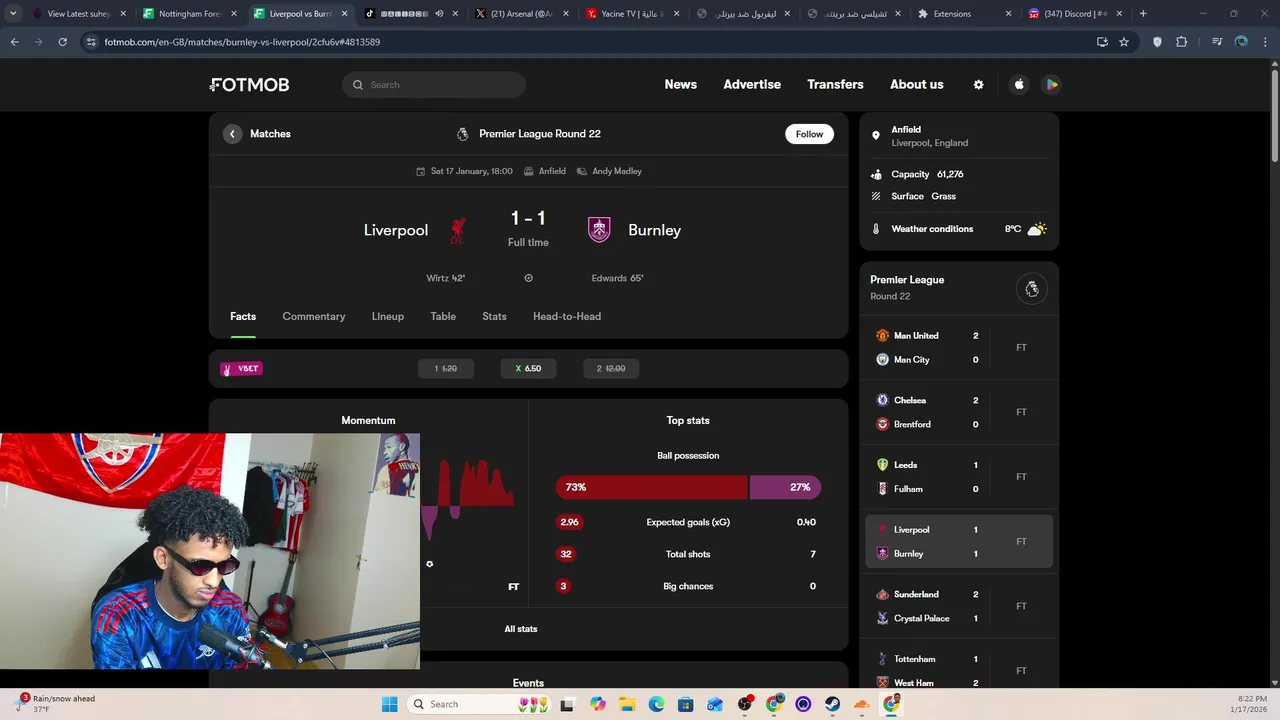Open the Transfers menu link
This screenshot has width=1280, height=720.
835,85
